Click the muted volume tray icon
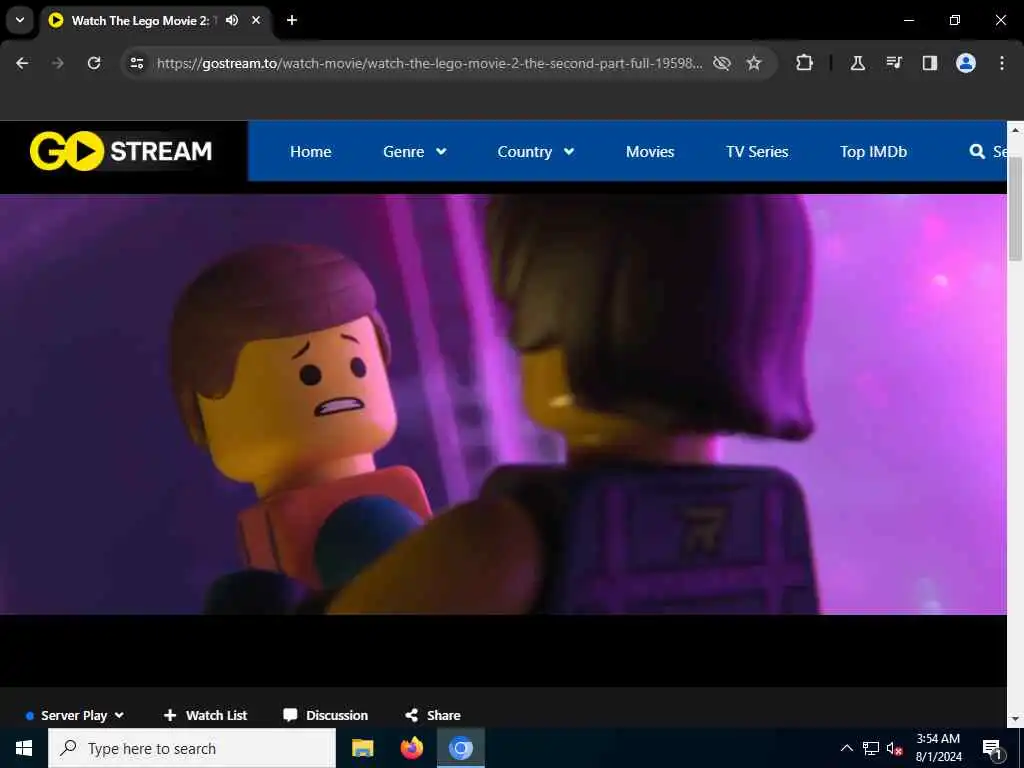Screen dimensions: 1024x768 click(894, 748)
